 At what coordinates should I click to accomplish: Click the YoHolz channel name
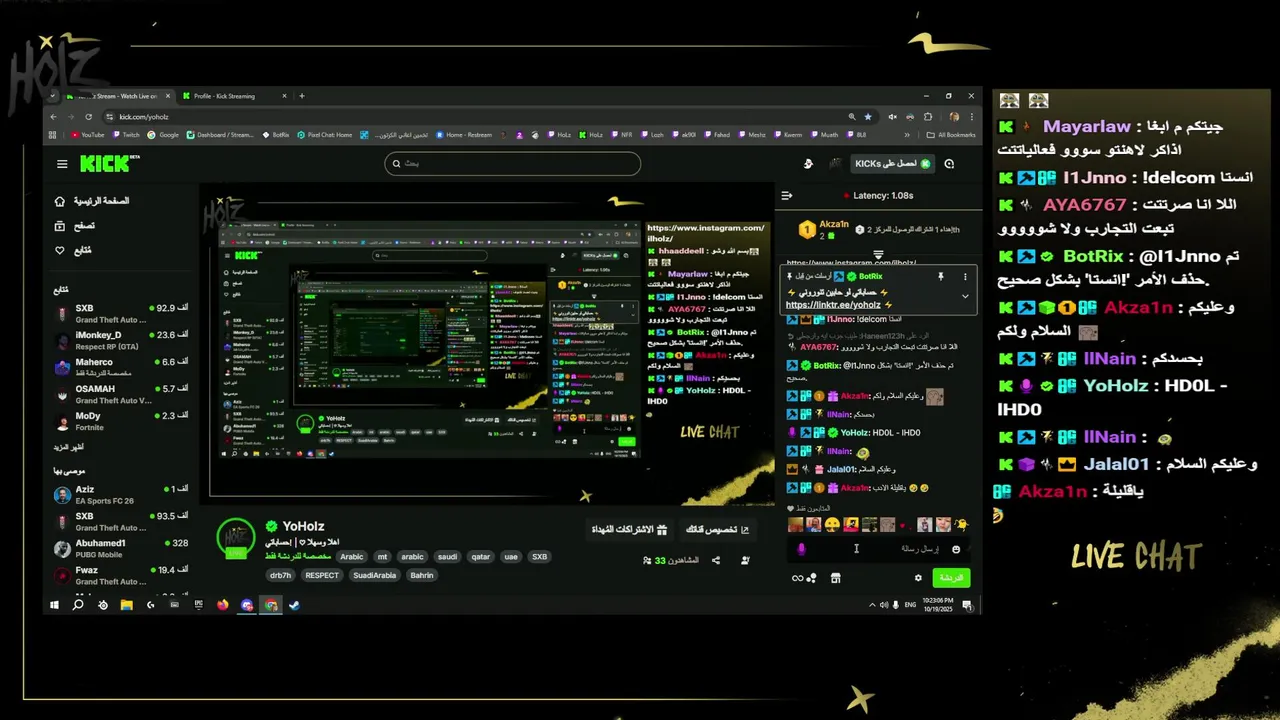point(303,526)
